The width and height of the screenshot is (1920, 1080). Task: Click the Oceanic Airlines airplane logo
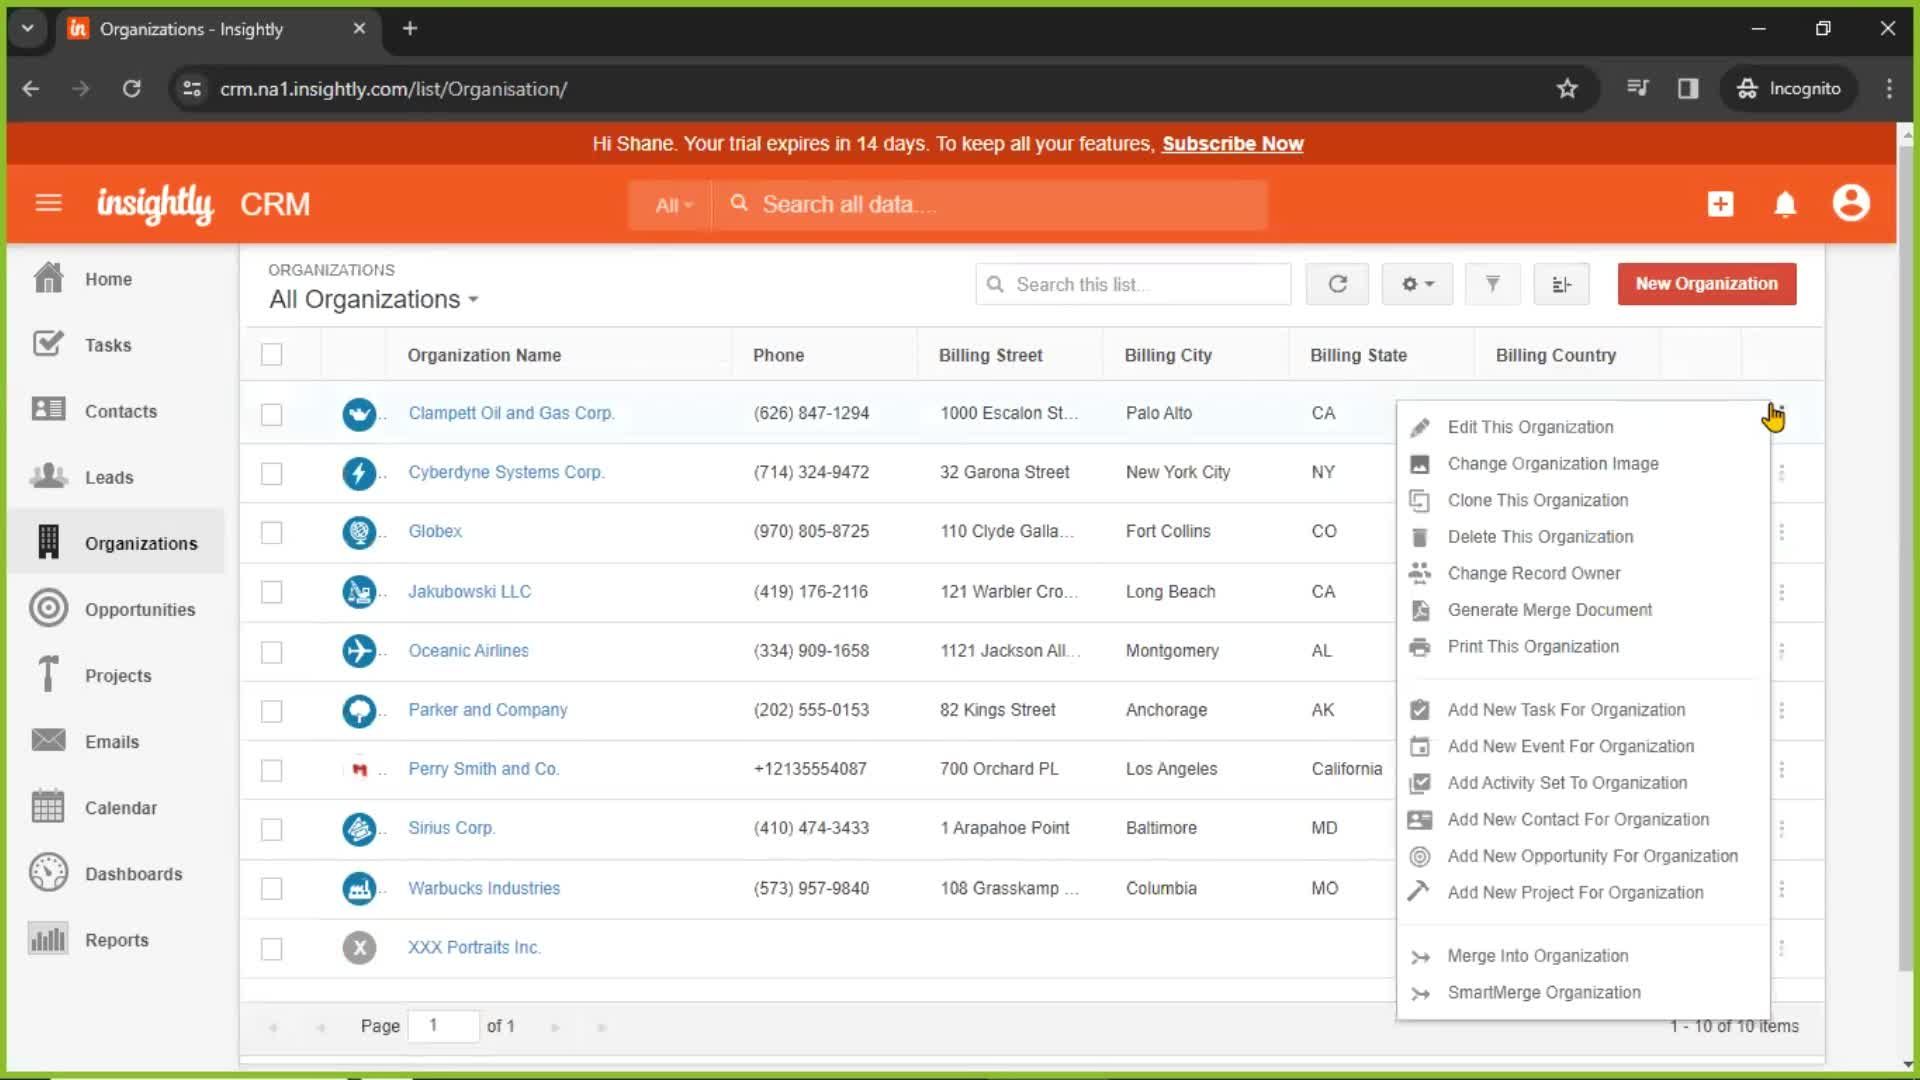pos(359,651)
